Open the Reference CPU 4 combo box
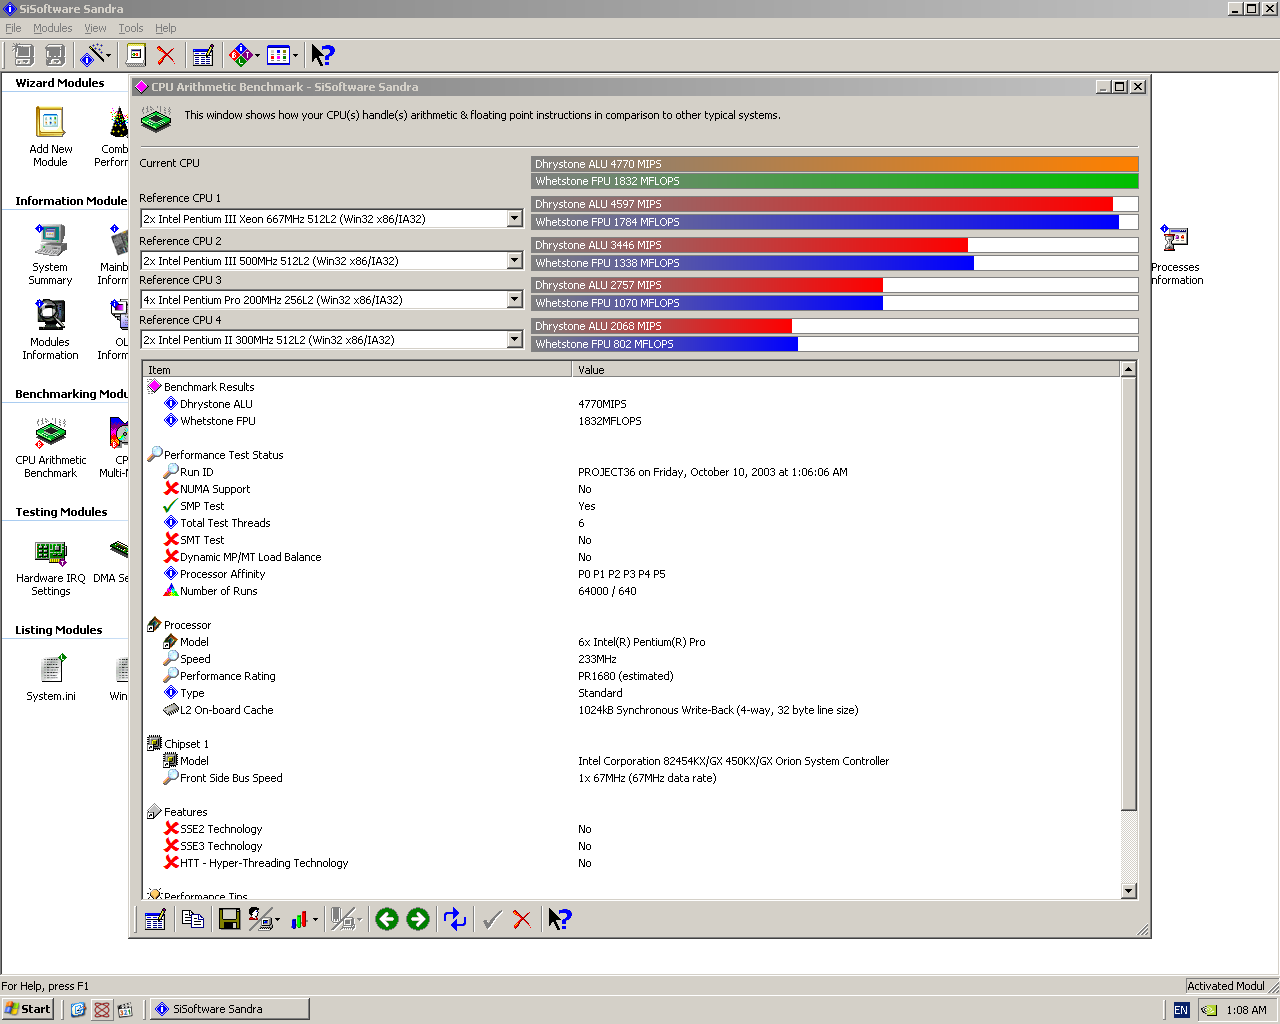 tap(514, 340)
